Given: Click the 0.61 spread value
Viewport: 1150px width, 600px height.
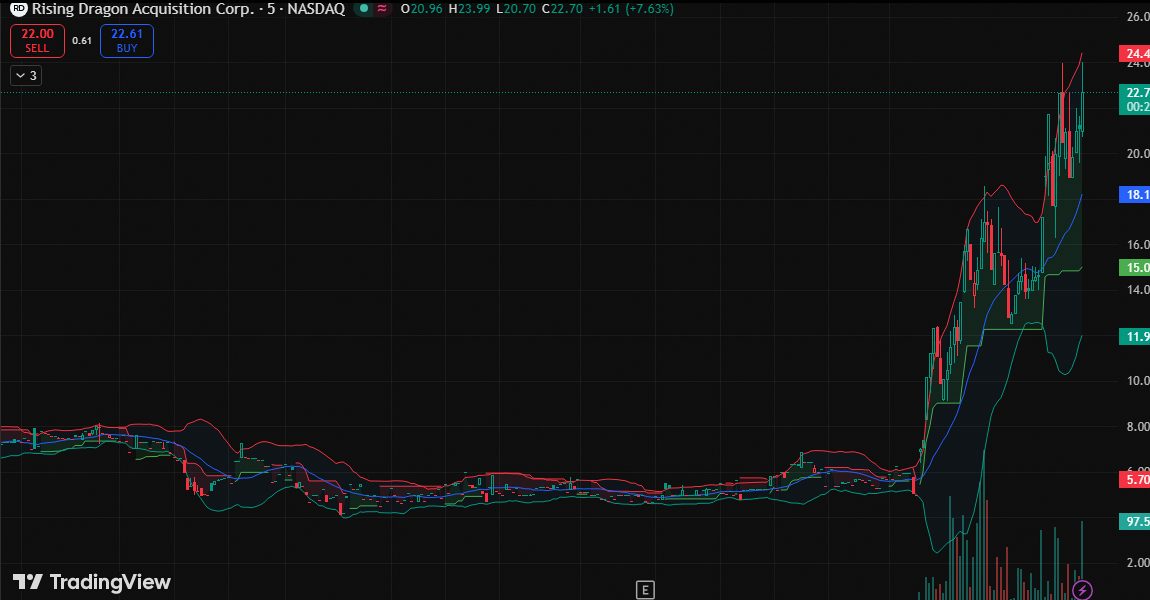Looking at the screenshot, I should click(x=82, y=40).
